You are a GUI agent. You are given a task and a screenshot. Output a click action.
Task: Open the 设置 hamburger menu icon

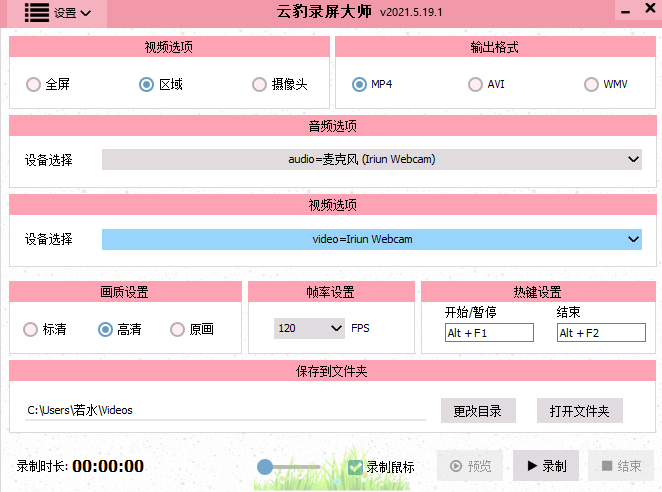37,13
